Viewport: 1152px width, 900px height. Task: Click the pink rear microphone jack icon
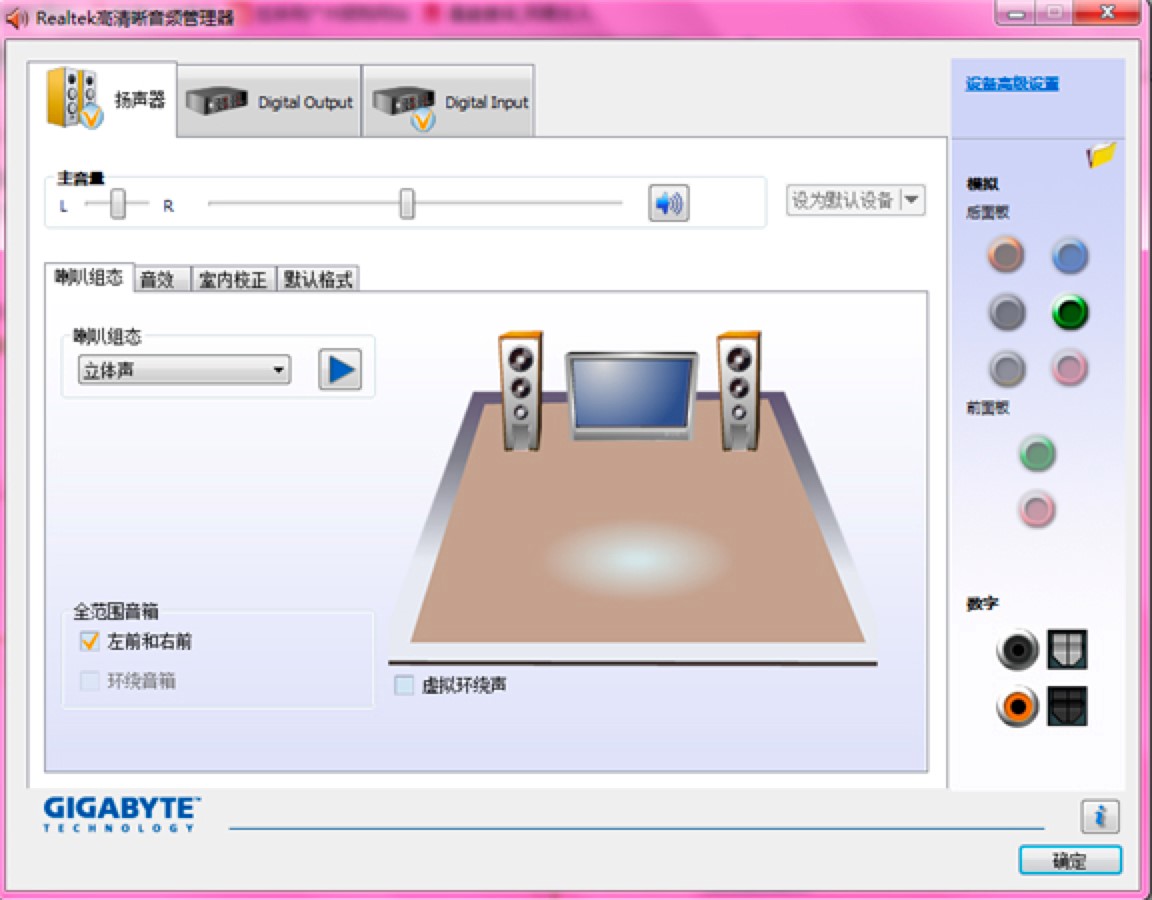tap(1069, 369)
